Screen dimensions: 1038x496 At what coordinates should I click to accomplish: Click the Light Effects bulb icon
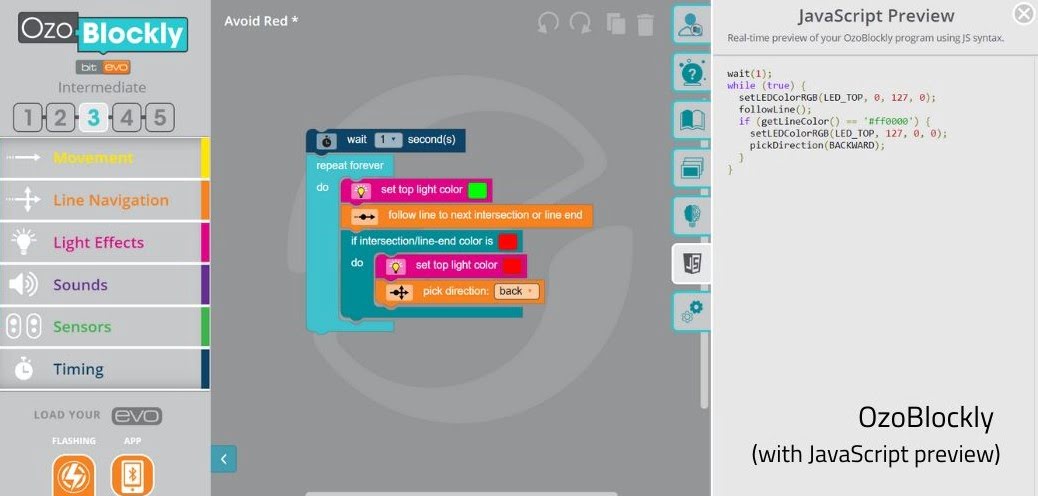point(23,242)
